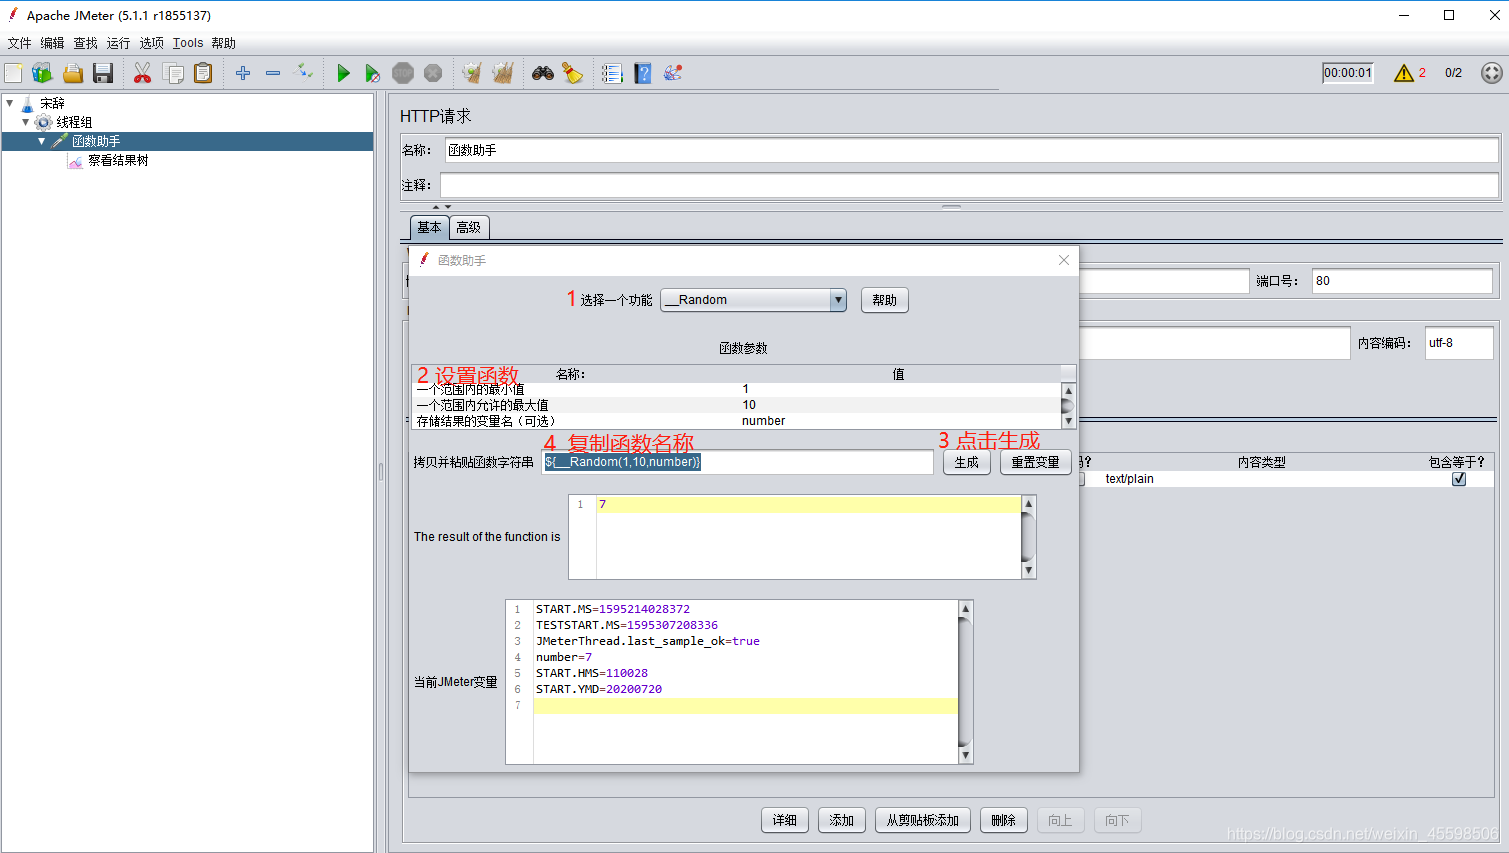Click the variable name cell number
The height and width of the screenshot is (853, 1509).
pos(899,421)
